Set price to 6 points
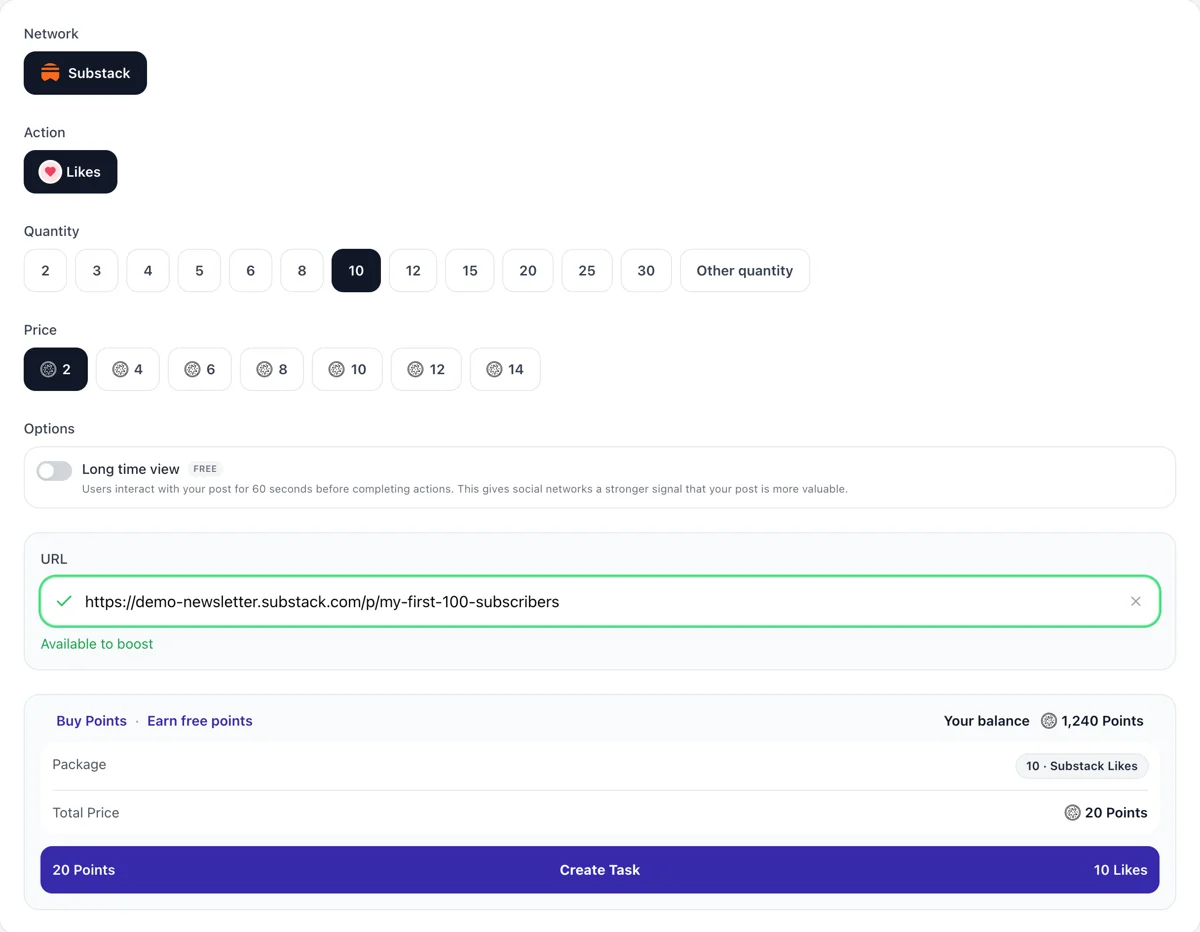This screenshot has height=932, width=1200. coord(200,369)
